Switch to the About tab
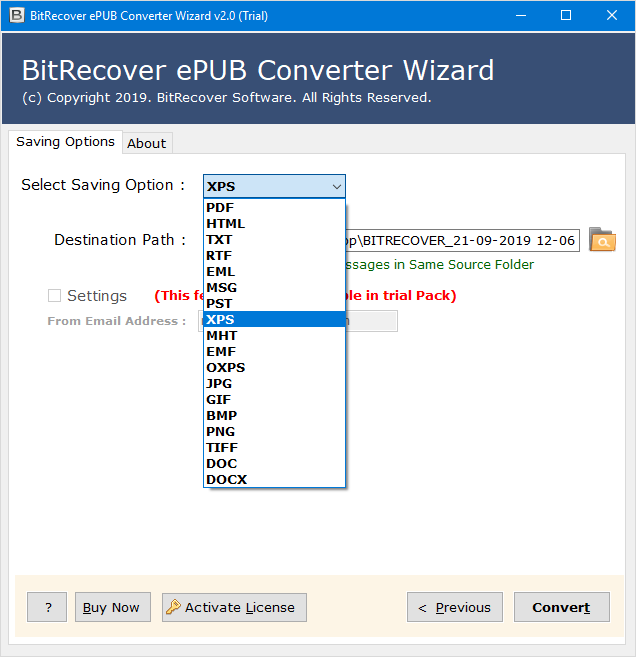The image size is (636, 657). pyautogui.click(x=147, y=143)
